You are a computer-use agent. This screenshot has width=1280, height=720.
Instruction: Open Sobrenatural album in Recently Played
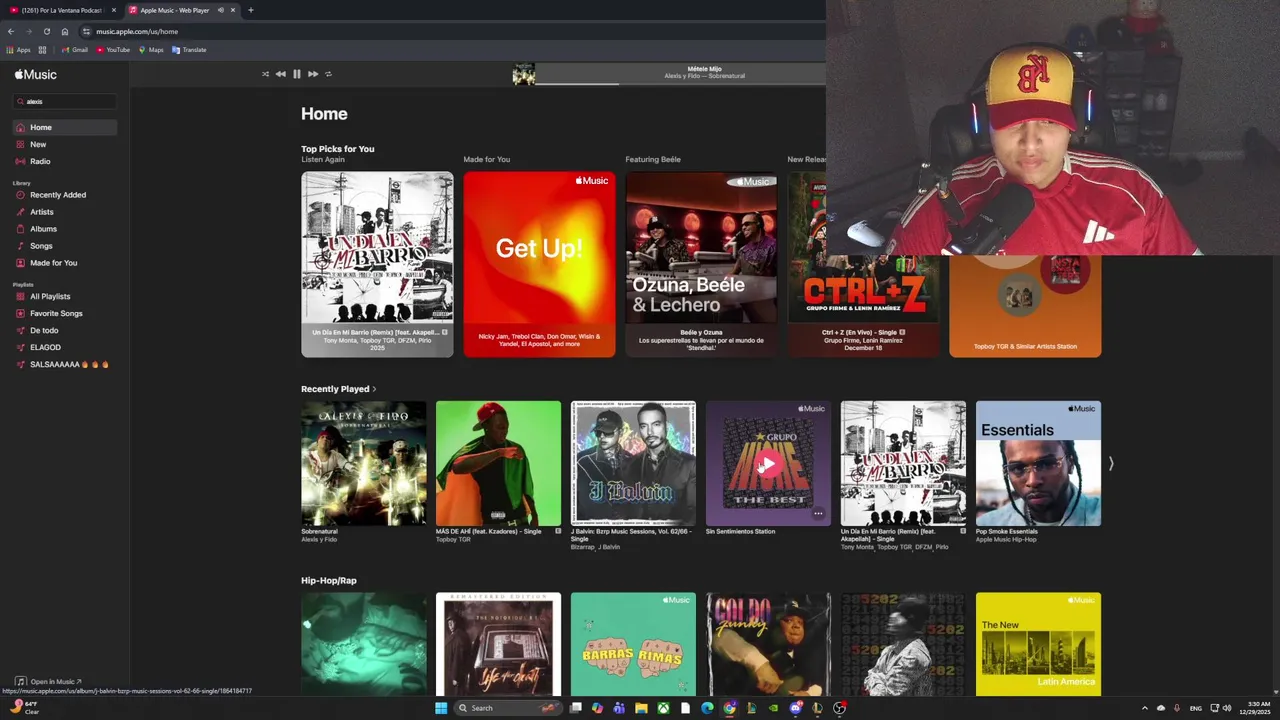click(x=363, y=463)
